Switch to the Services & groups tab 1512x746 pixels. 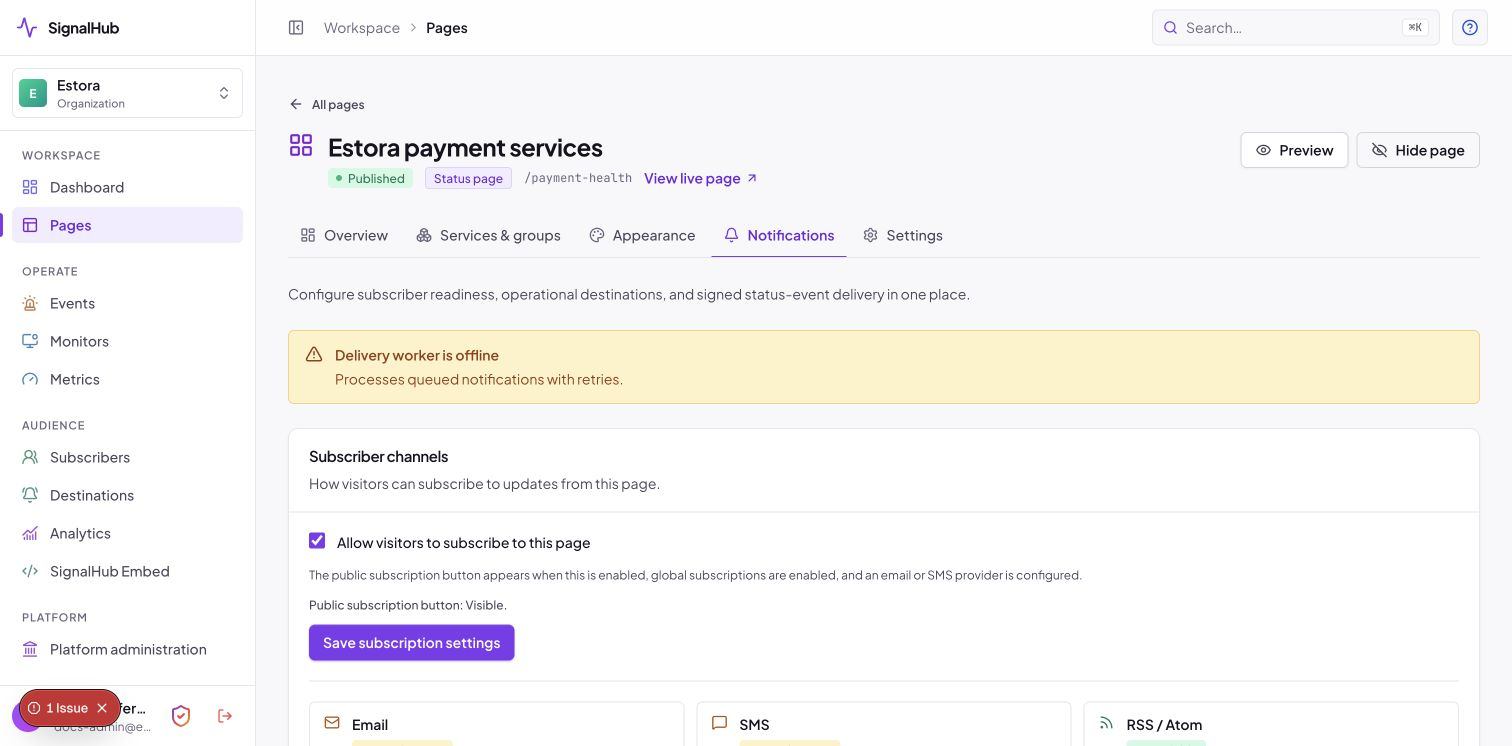click(x=488, y=235)
